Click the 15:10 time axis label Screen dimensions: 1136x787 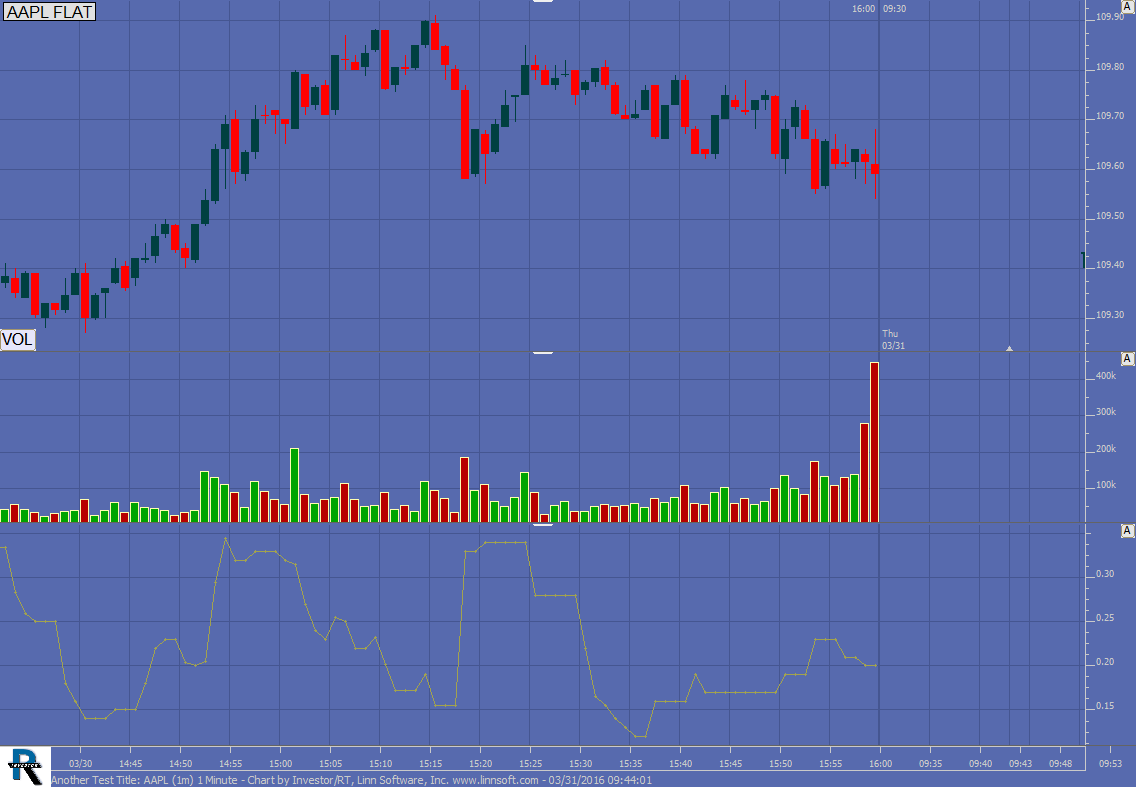tap(380, 764)
